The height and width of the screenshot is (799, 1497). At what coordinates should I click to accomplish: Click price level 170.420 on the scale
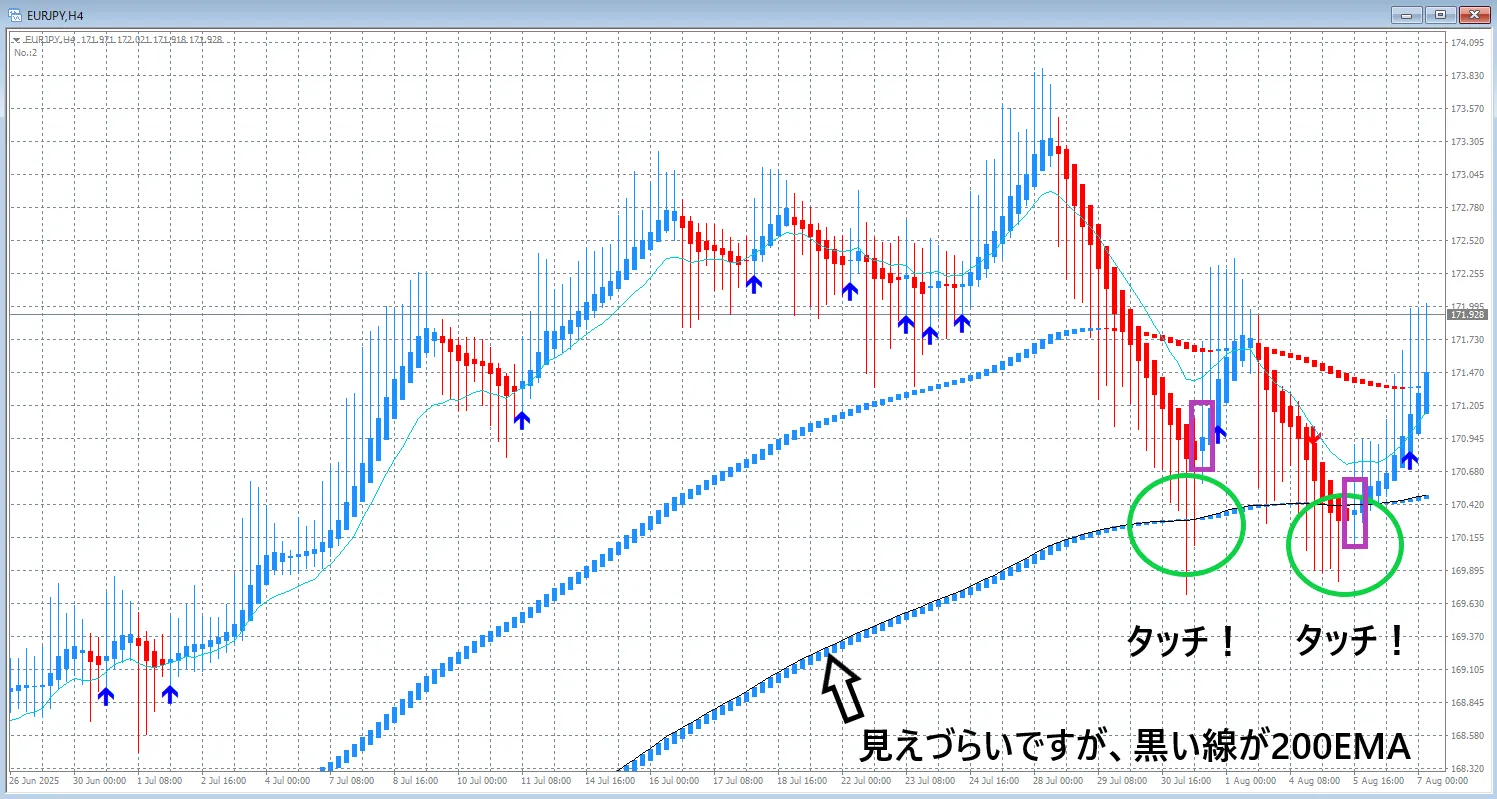click(x=1467, y=504)
